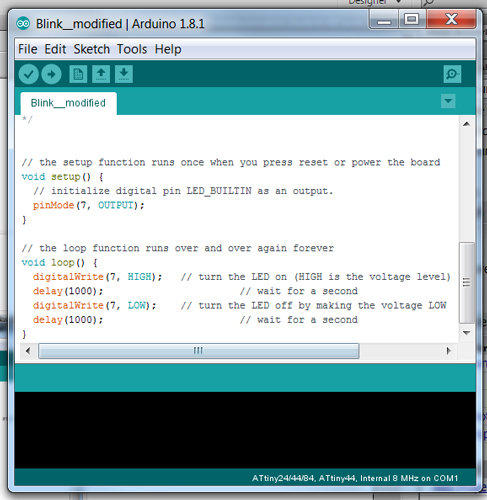This screenshot has width=487, height=500.
Task: Open the Edit menu
Action: pos(55,49)
